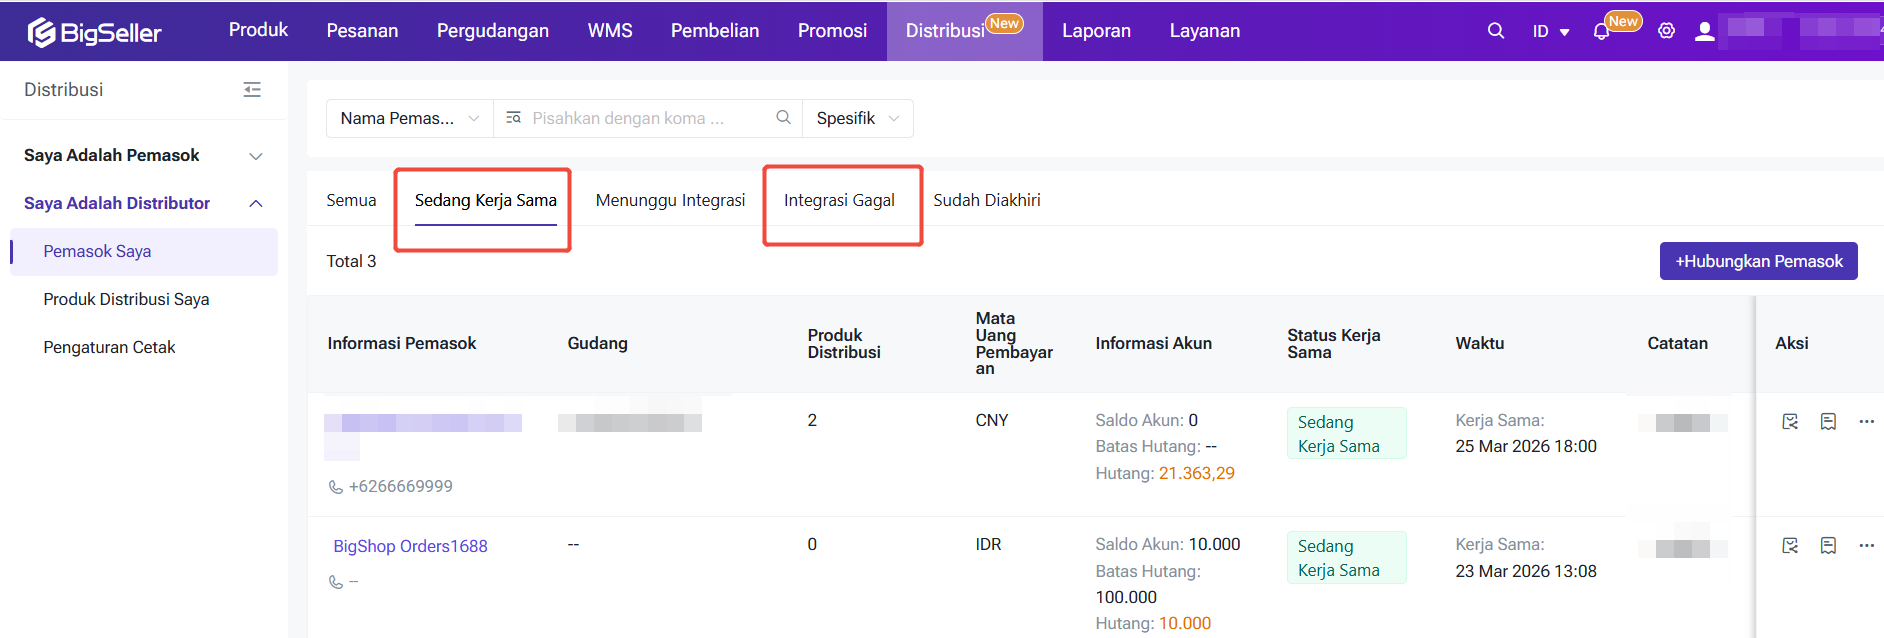Open the notifications bell
Image resolution: width=1884 pixels, height=638 pixels.
pos(1601,32)
